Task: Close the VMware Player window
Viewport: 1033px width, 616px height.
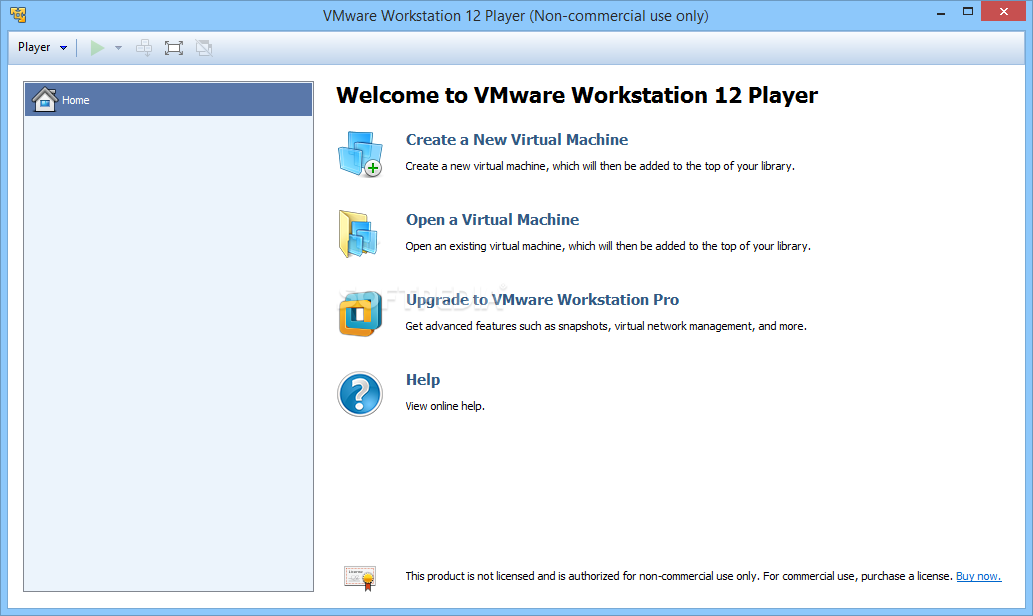Action: pyautogui.click(x=1003, y=12)
